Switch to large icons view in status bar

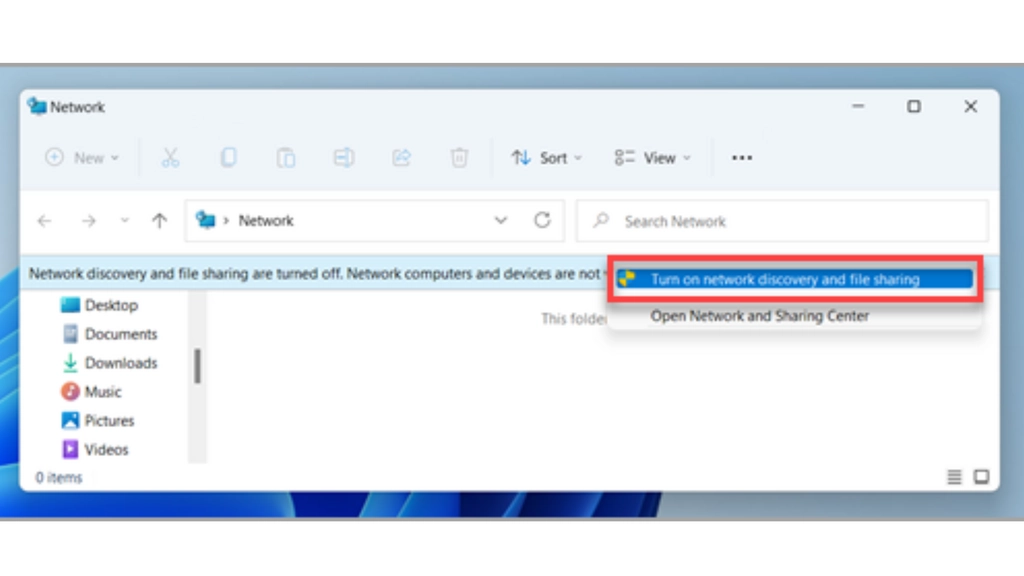[981, 477]
